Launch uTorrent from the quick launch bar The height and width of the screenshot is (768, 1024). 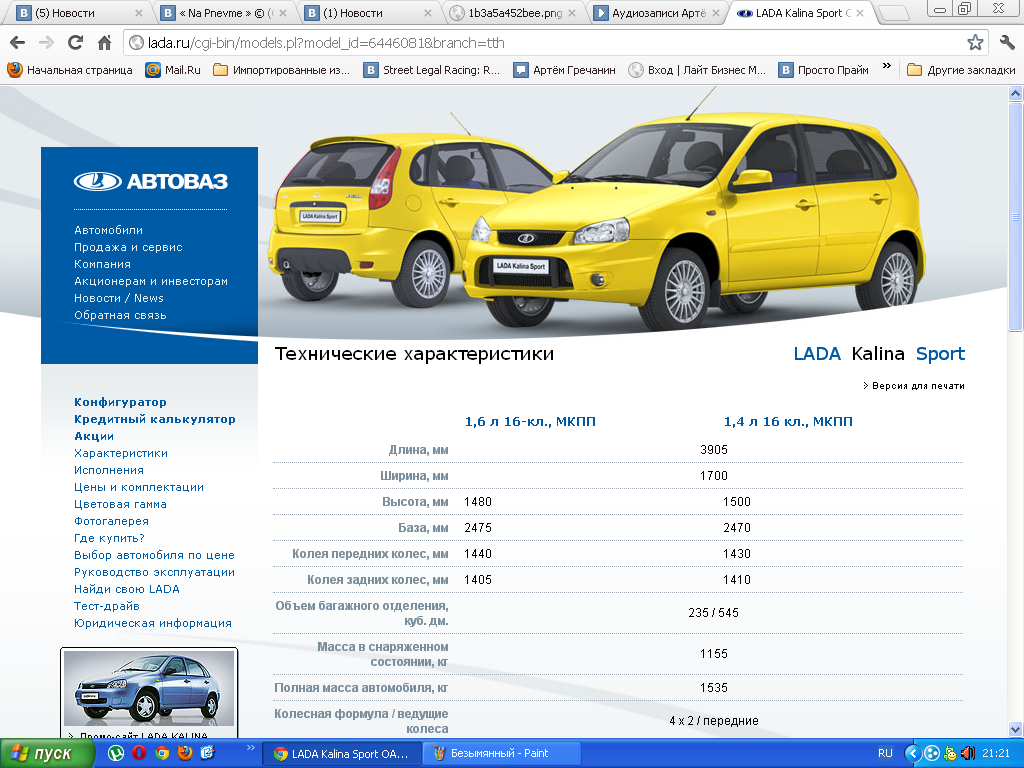116,754
